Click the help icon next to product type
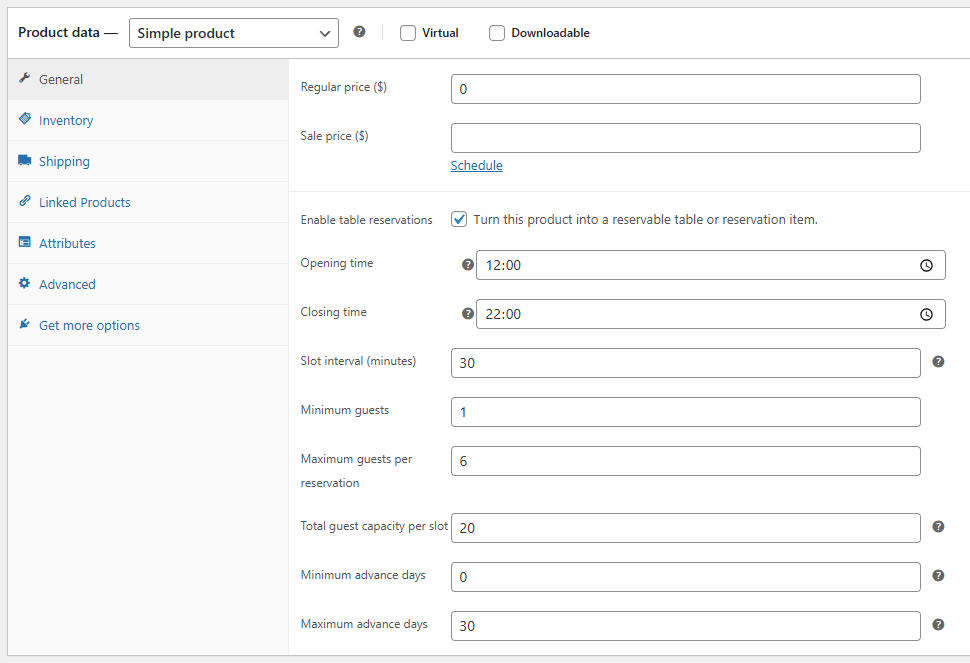 point(359,31)
